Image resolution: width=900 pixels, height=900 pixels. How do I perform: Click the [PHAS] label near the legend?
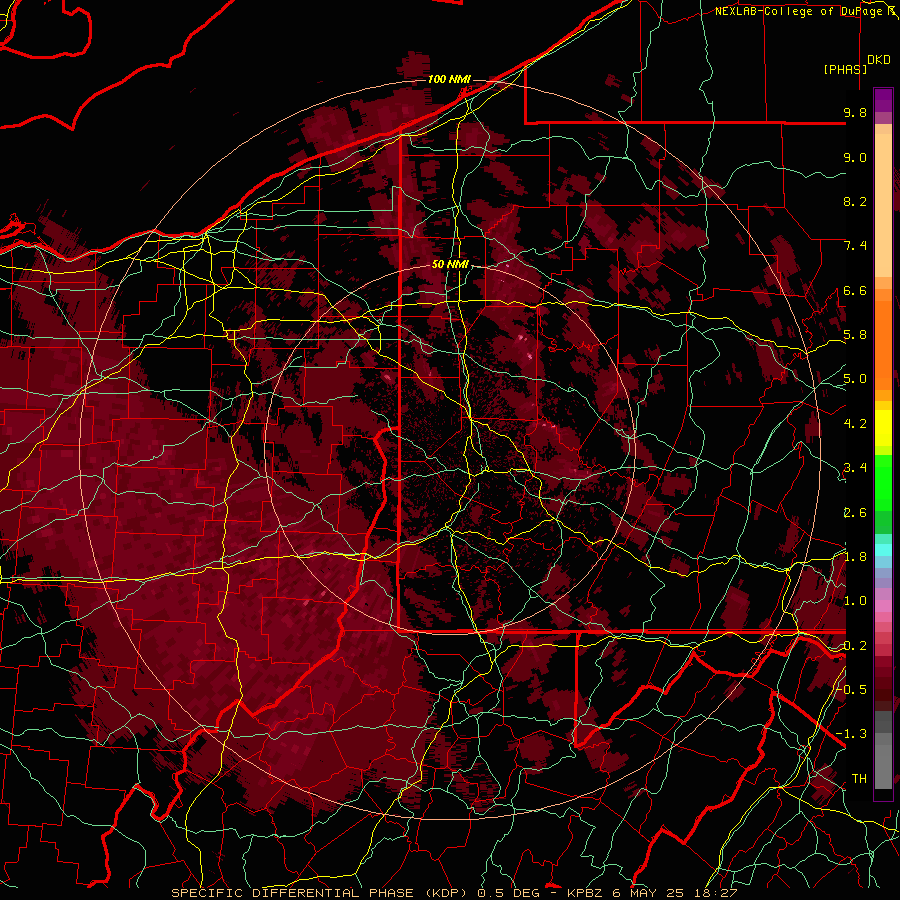(845, 69)
